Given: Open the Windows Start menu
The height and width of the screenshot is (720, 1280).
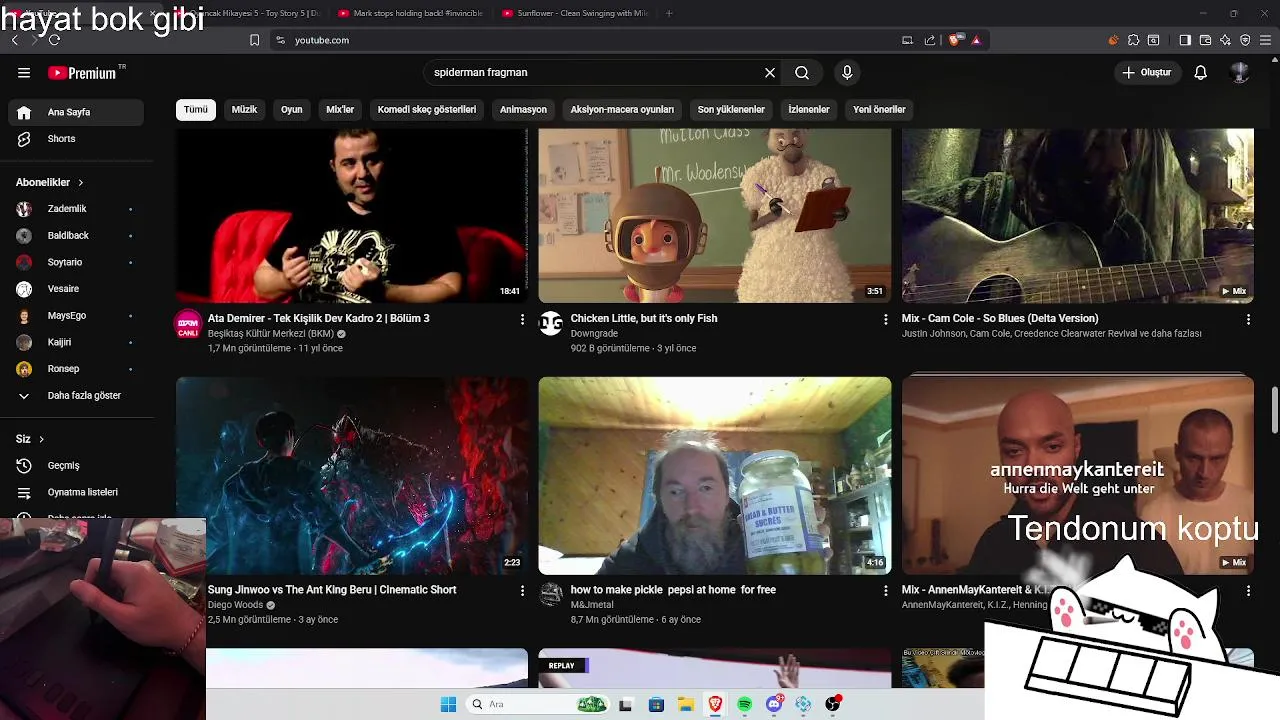Looking at the screenshot, I should tap(448, 705).
